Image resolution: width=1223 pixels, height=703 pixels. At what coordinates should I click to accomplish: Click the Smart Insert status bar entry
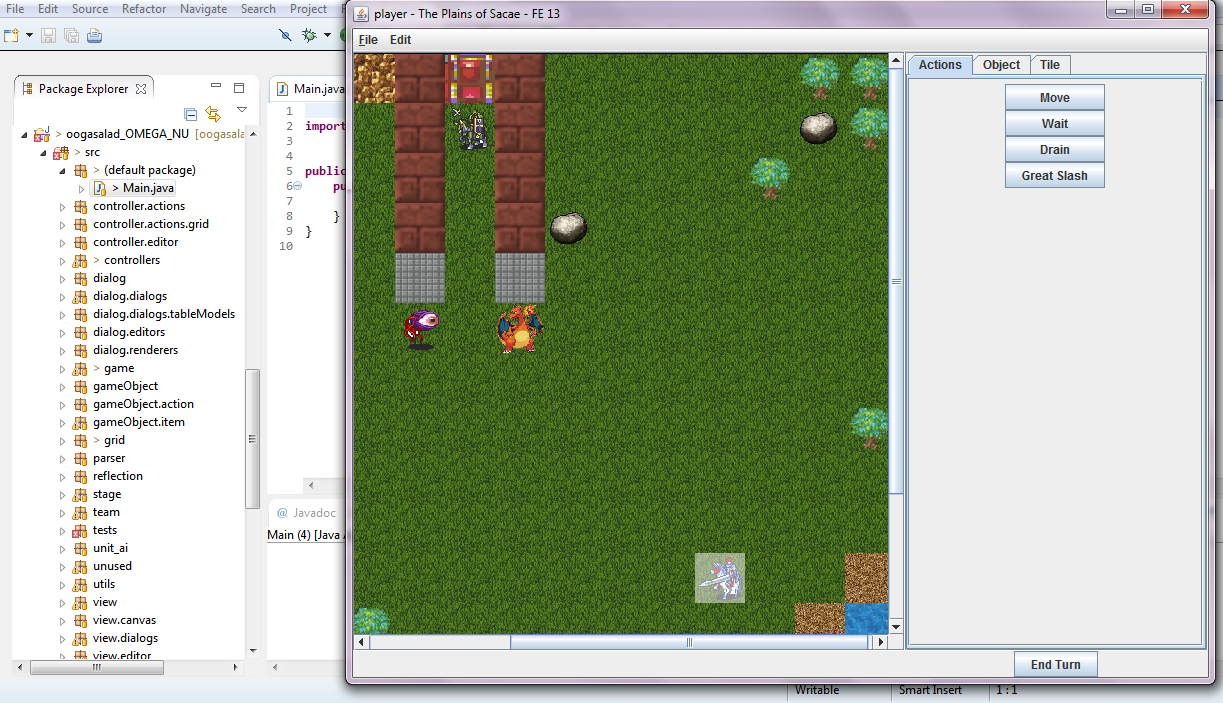930,690
